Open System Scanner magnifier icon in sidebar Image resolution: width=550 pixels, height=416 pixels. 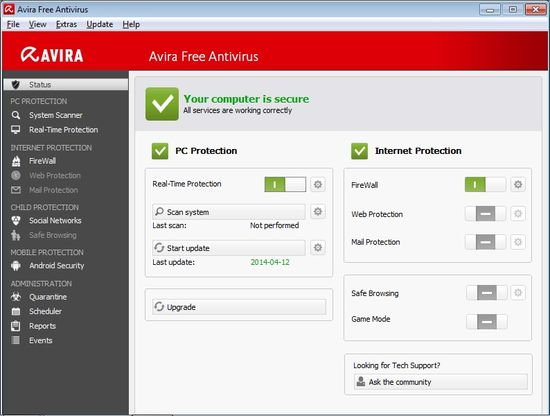point(15,115)
